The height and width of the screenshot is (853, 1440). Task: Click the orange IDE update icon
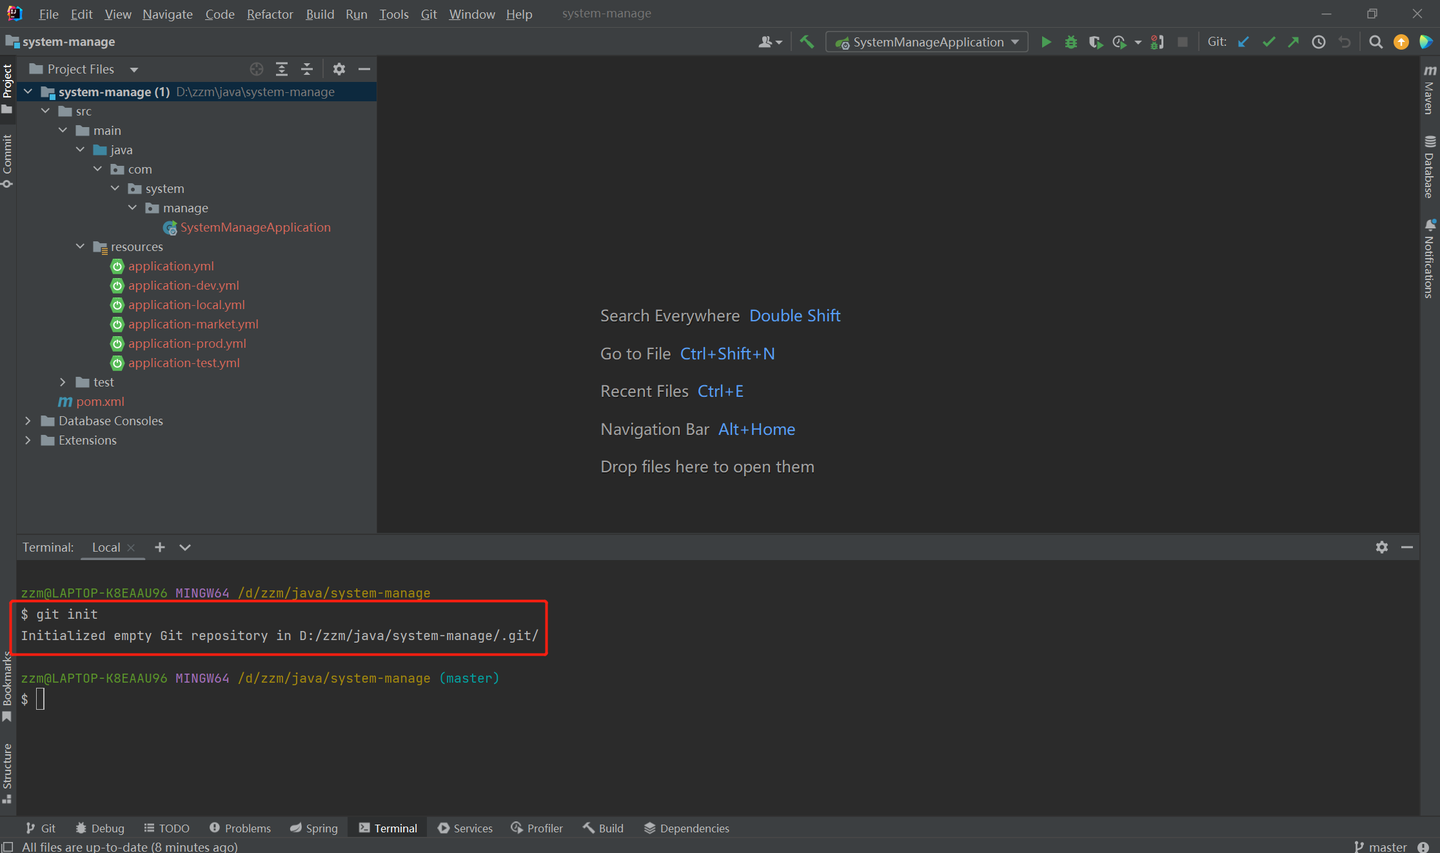[1401, 42]
